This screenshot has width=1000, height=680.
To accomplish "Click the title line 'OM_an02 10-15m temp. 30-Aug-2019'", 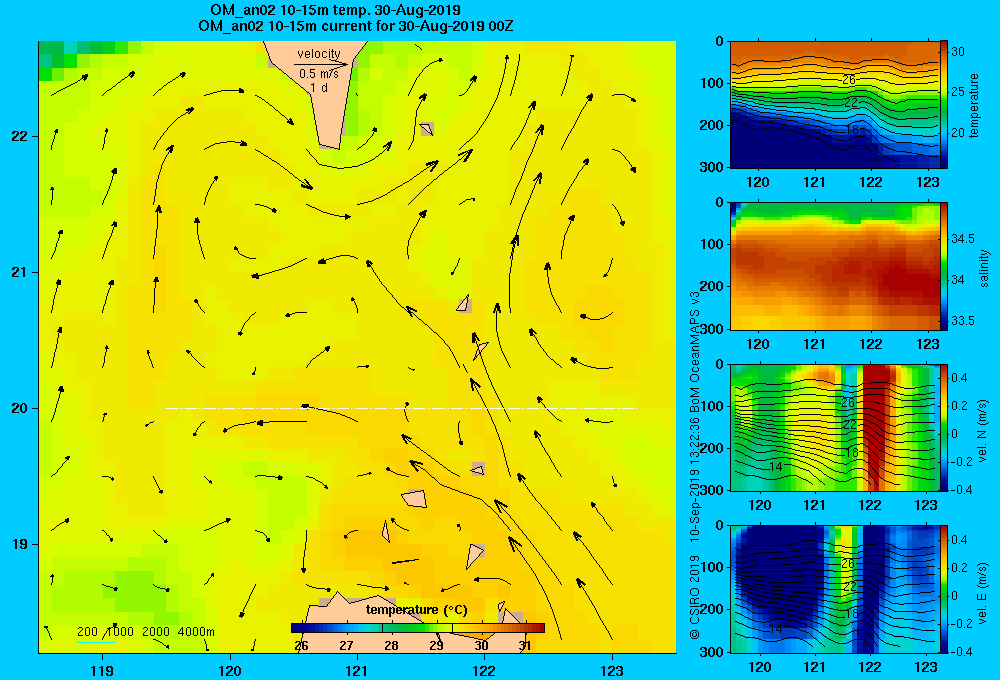I will 335,10.
